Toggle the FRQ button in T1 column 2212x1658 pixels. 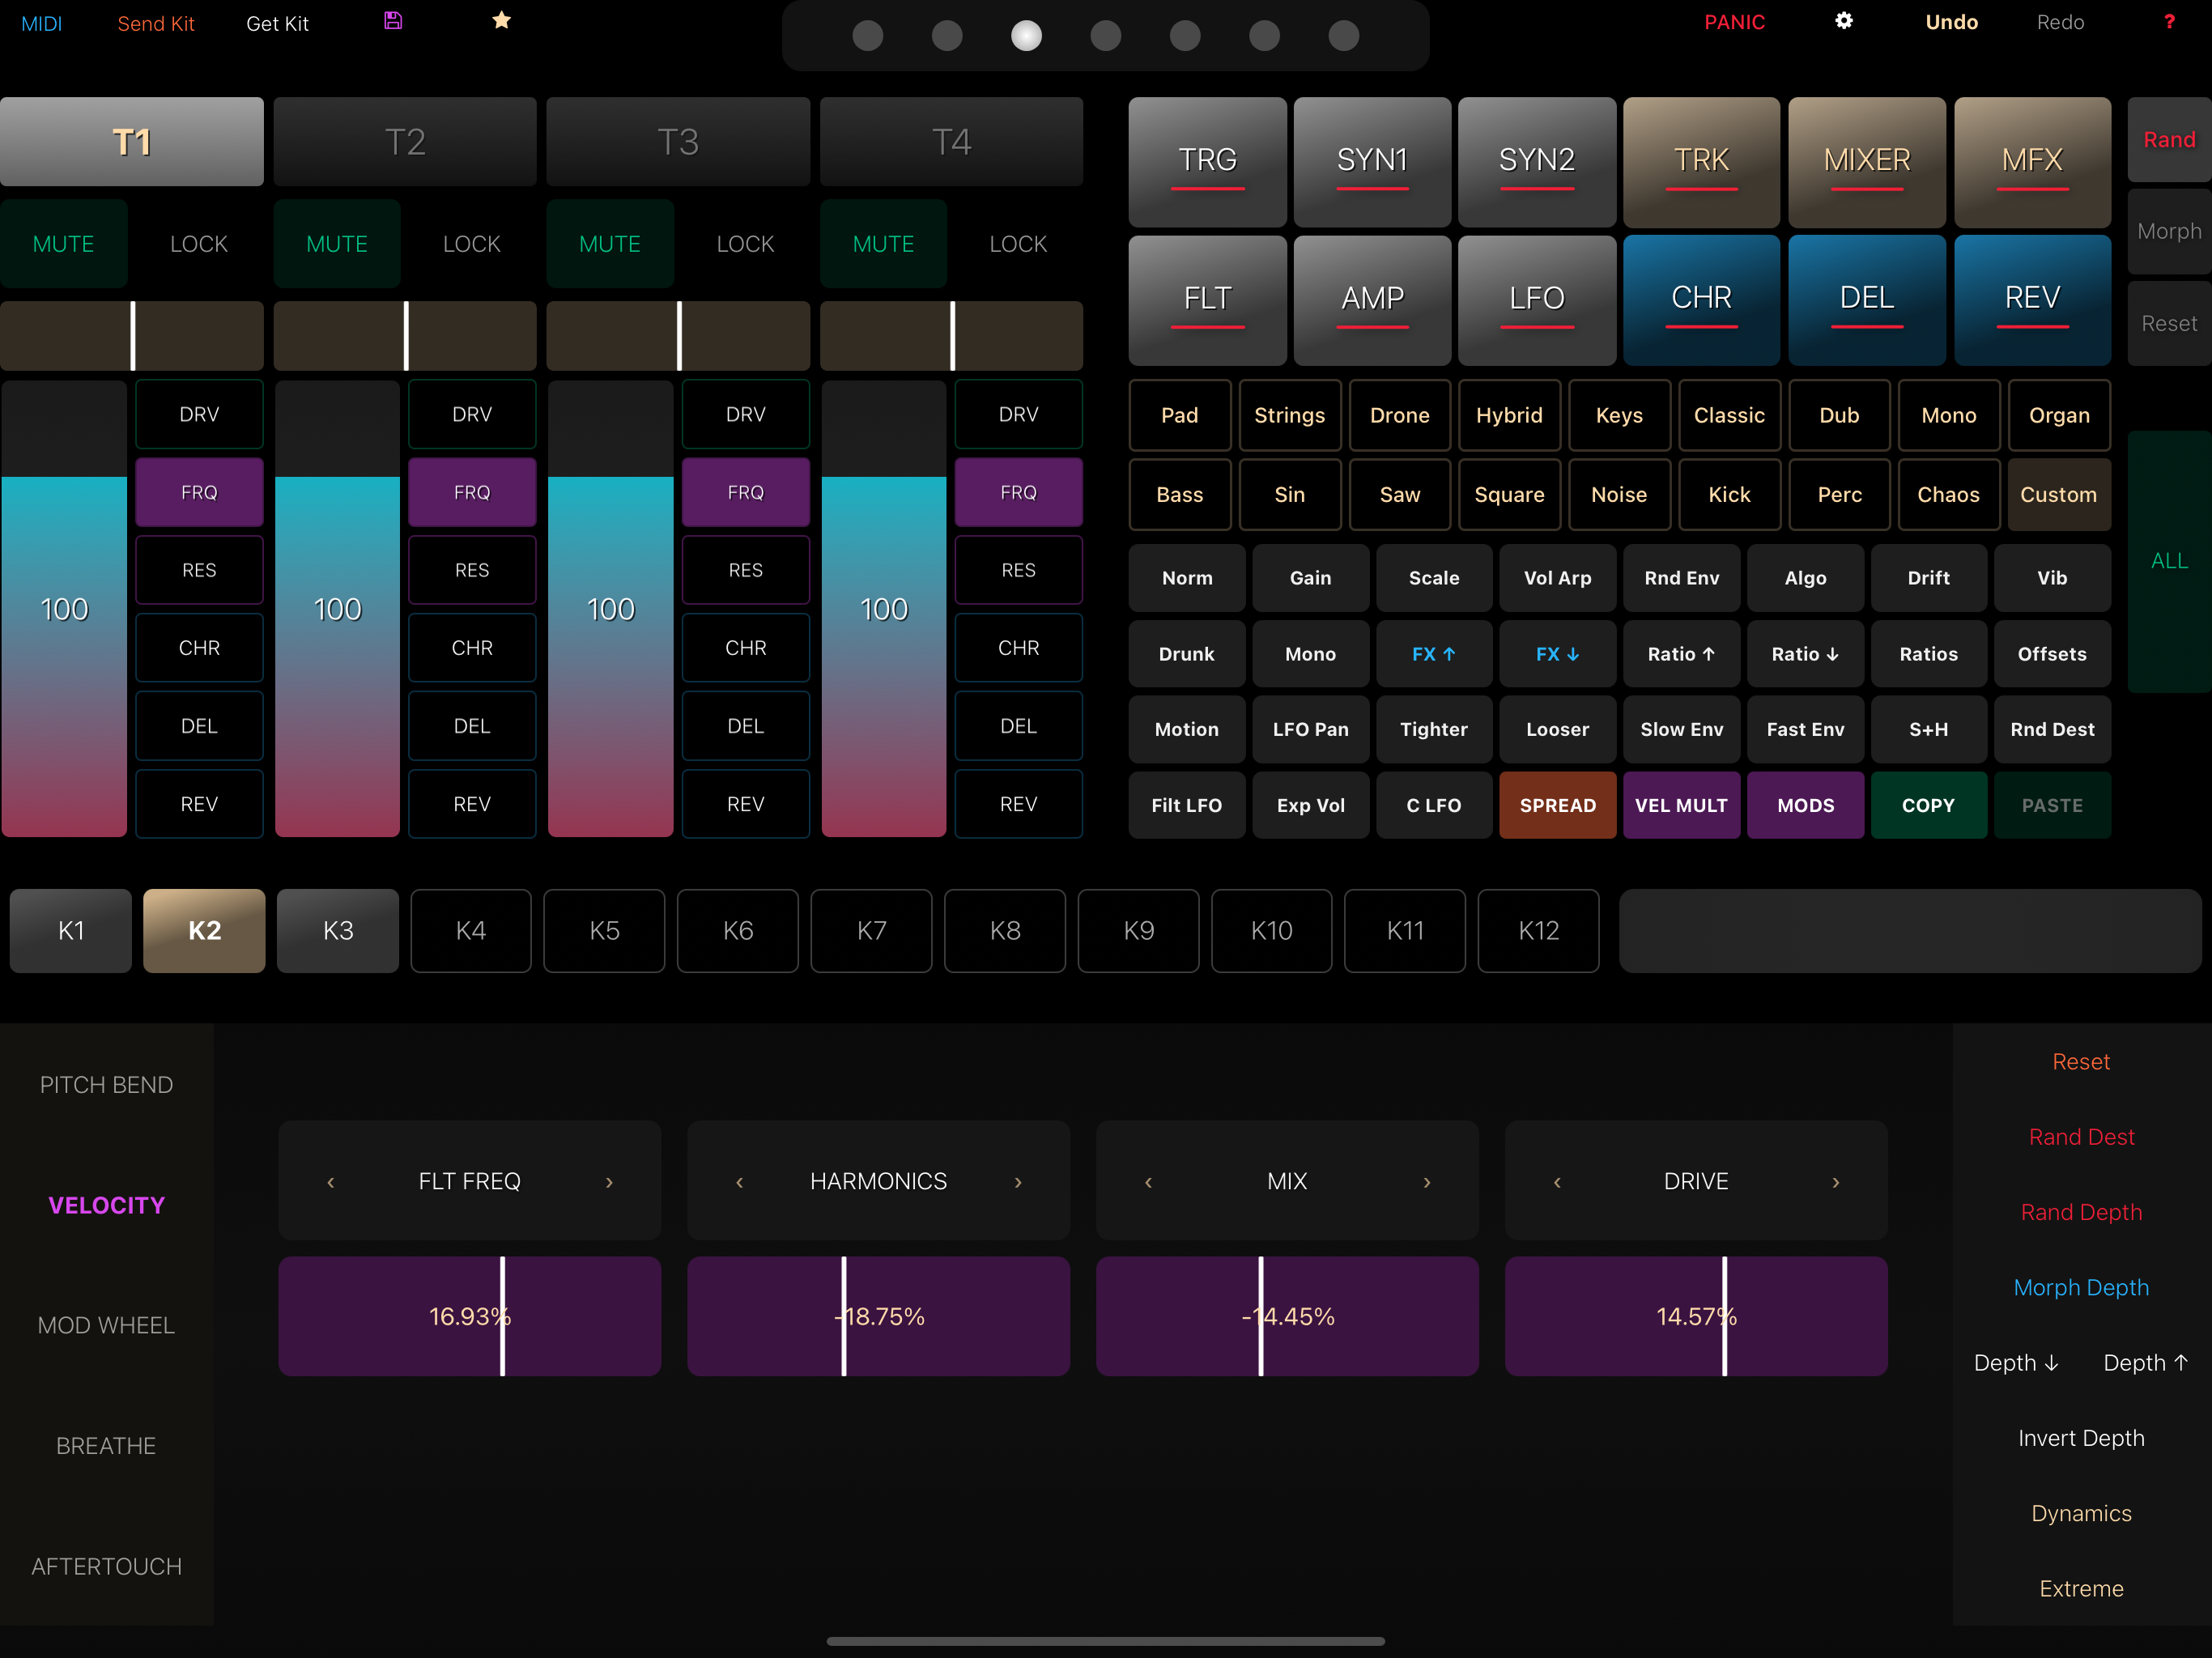click(199, 492)
